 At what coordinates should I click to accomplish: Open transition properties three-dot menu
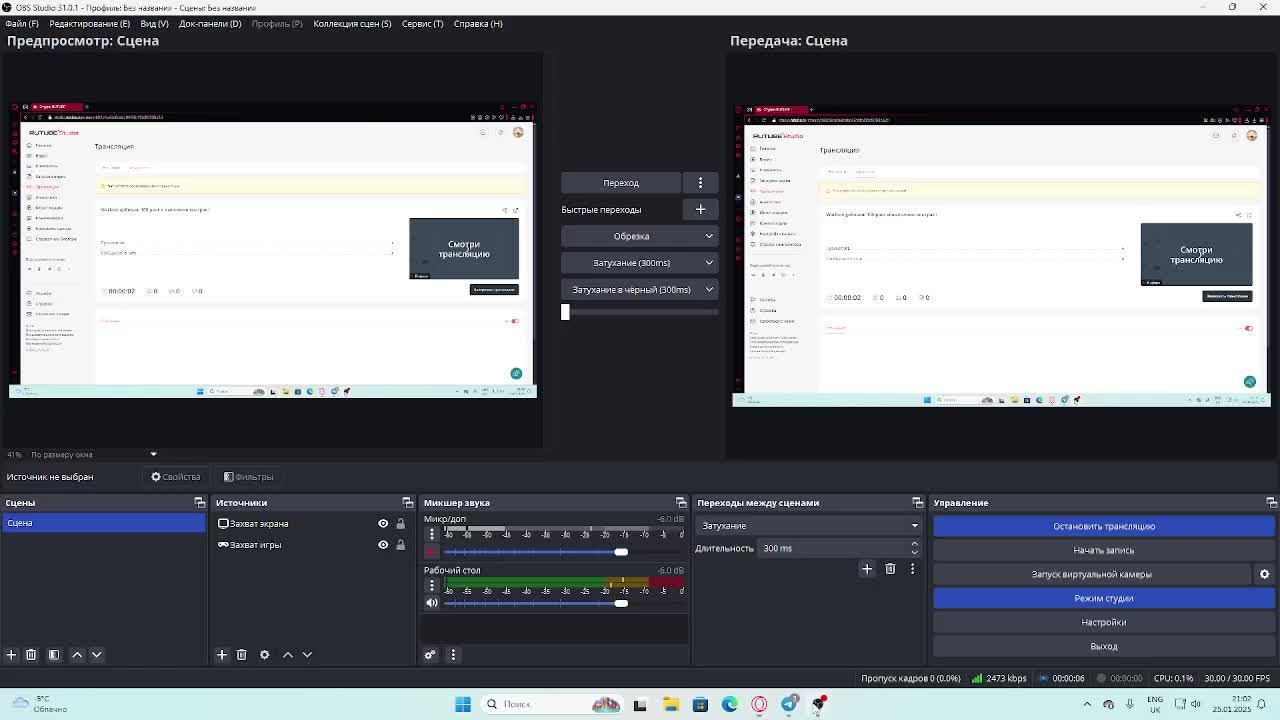[912, 569]
